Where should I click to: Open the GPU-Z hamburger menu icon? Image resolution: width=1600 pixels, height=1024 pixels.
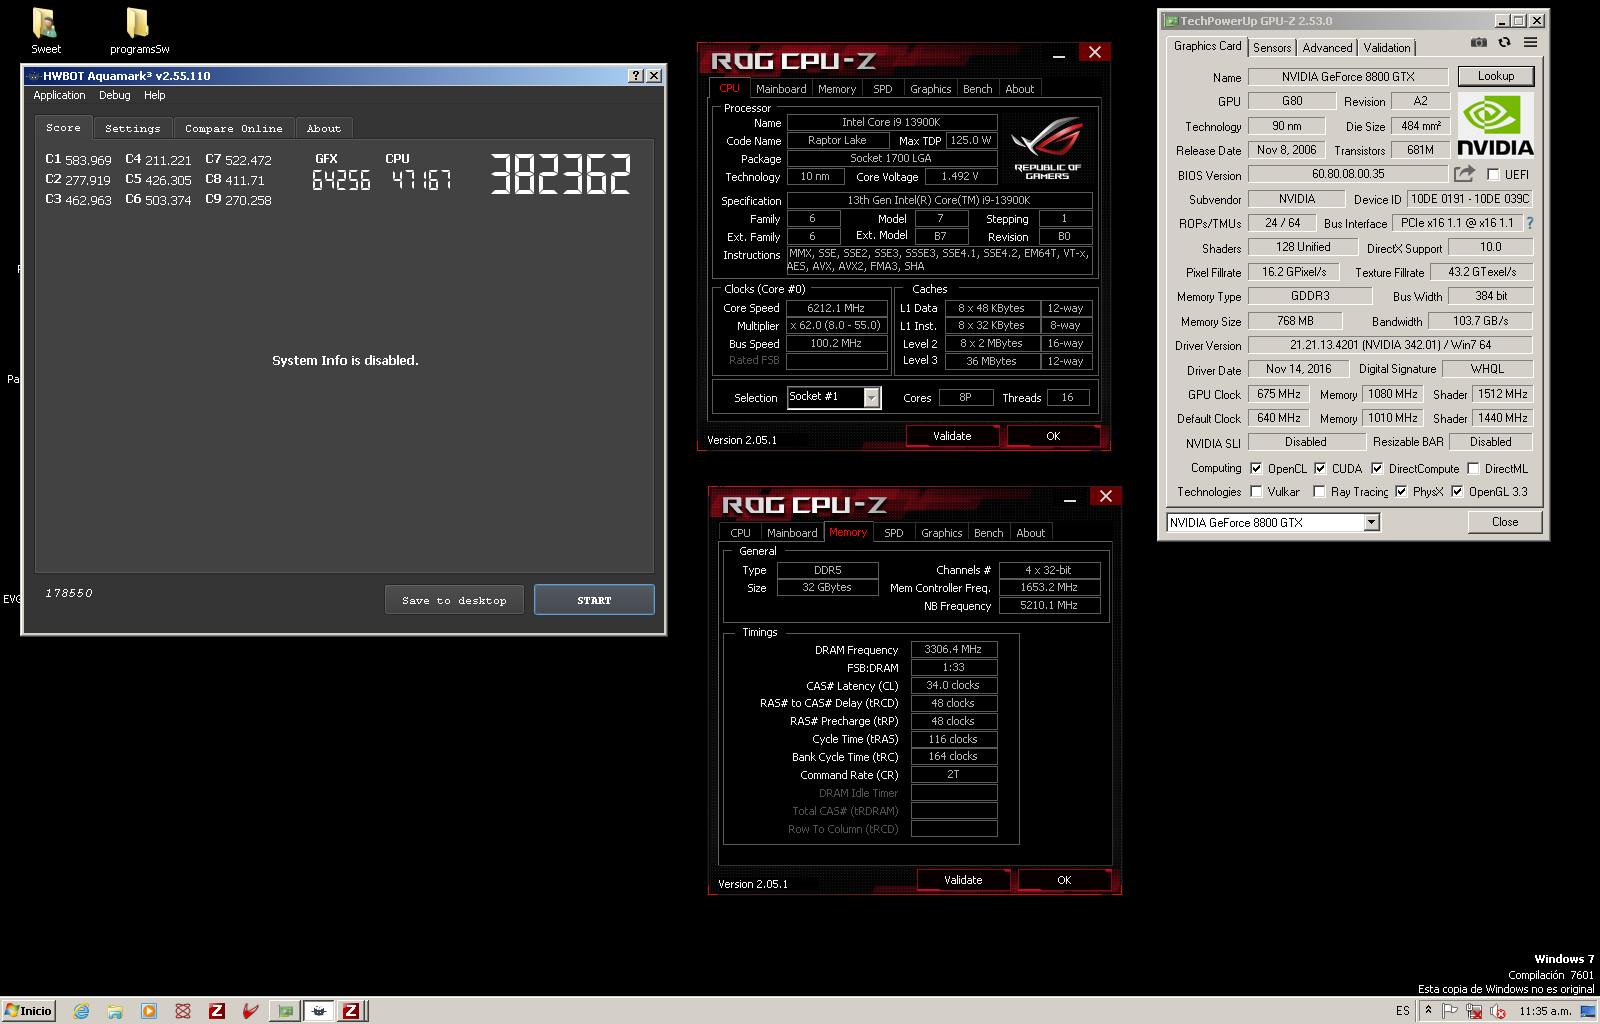point(1530,42)
